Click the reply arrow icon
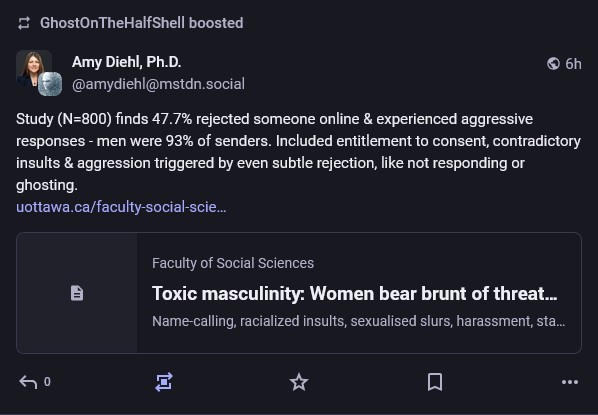 pyautogui.click(x=28, y=382)
